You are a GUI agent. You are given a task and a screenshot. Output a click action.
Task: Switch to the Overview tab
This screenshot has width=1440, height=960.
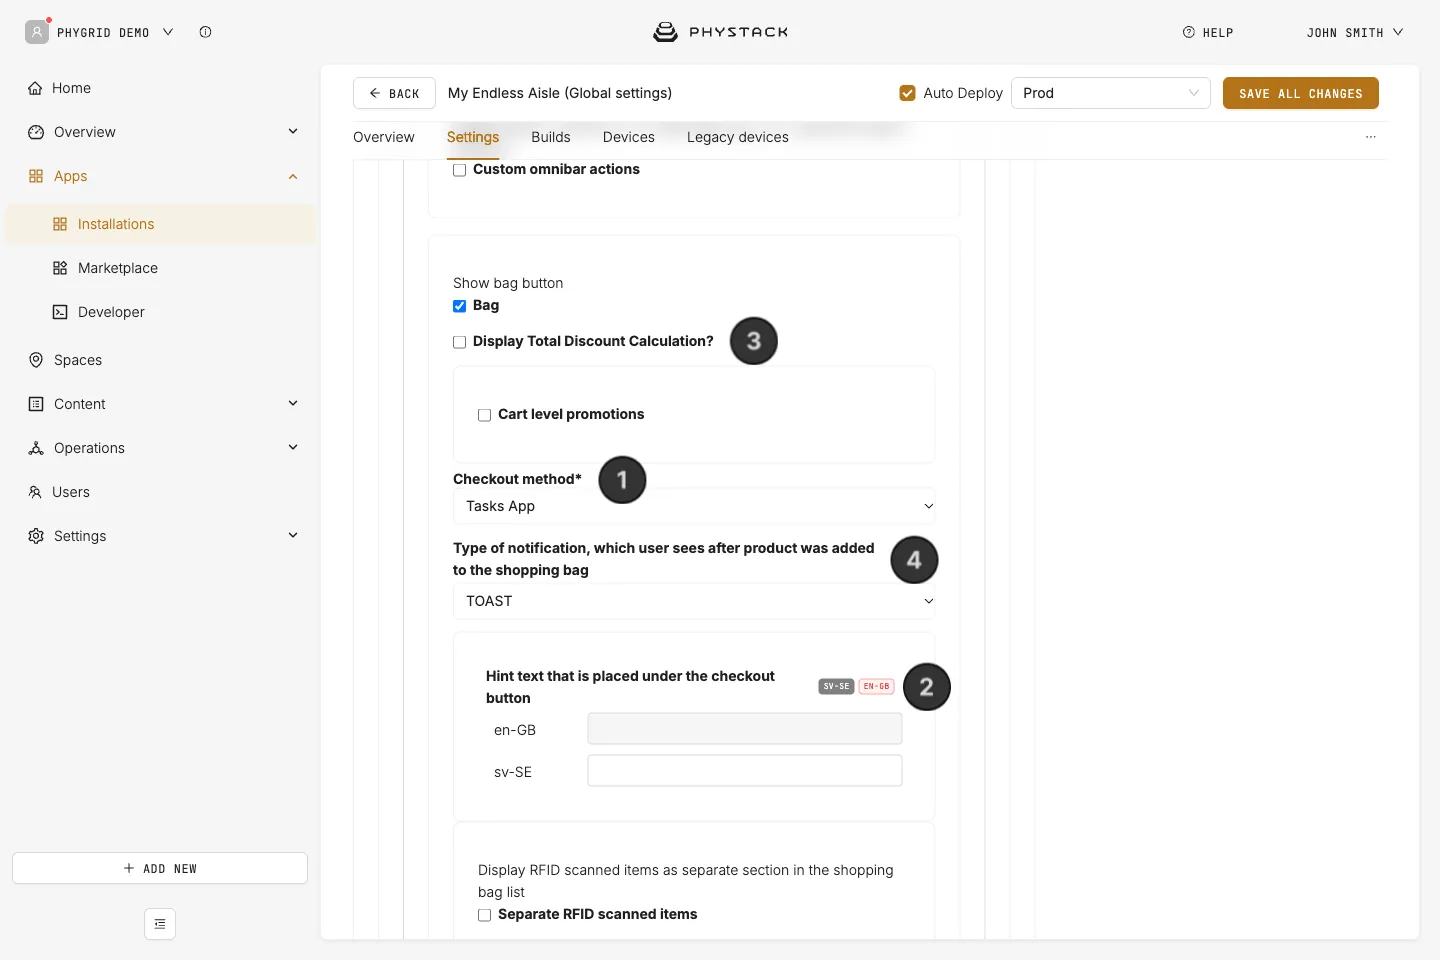tap(384, 137)
